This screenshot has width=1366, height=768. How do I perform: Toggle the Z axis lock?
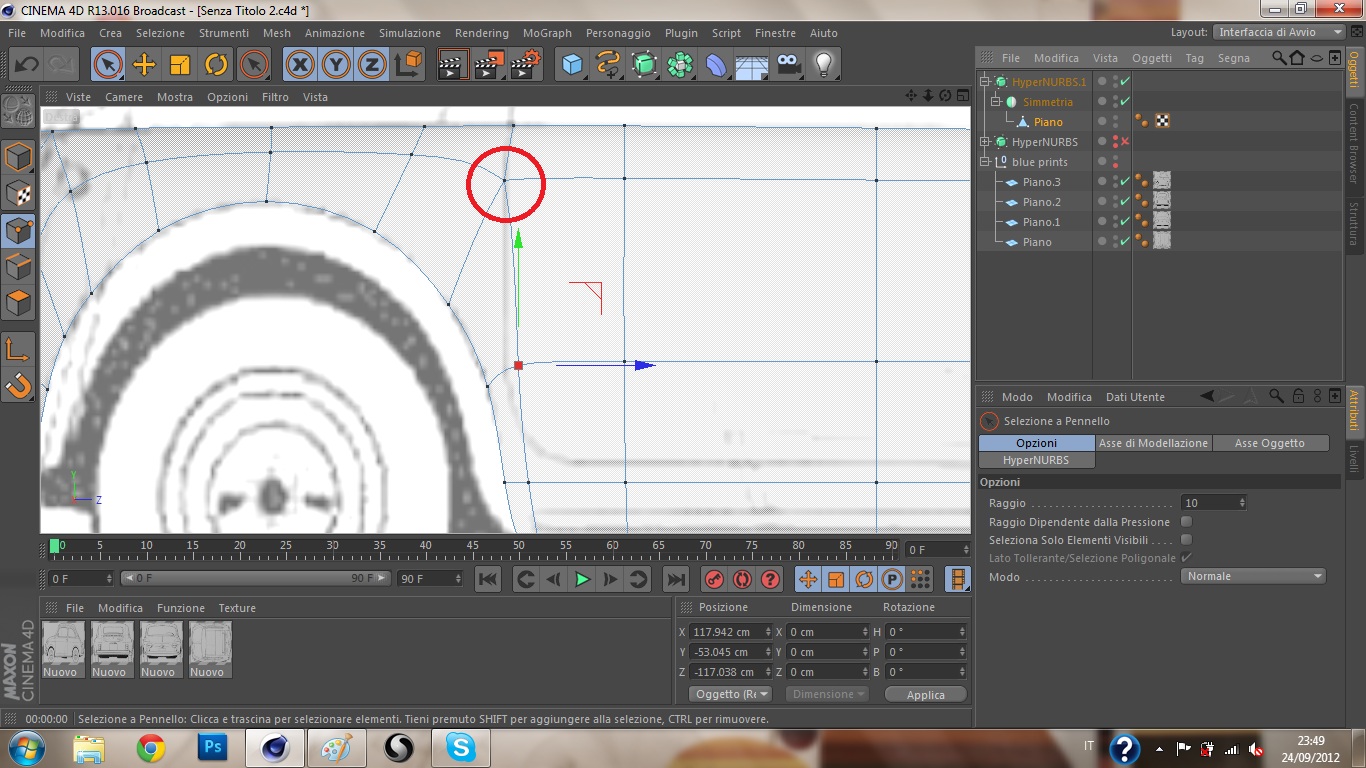(x=372, y=65)
